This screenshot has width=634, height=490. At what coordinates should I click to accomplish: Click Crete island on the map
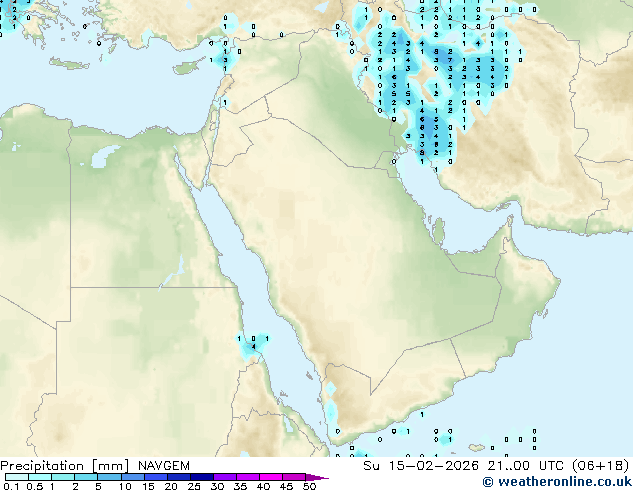pos(69,63)
